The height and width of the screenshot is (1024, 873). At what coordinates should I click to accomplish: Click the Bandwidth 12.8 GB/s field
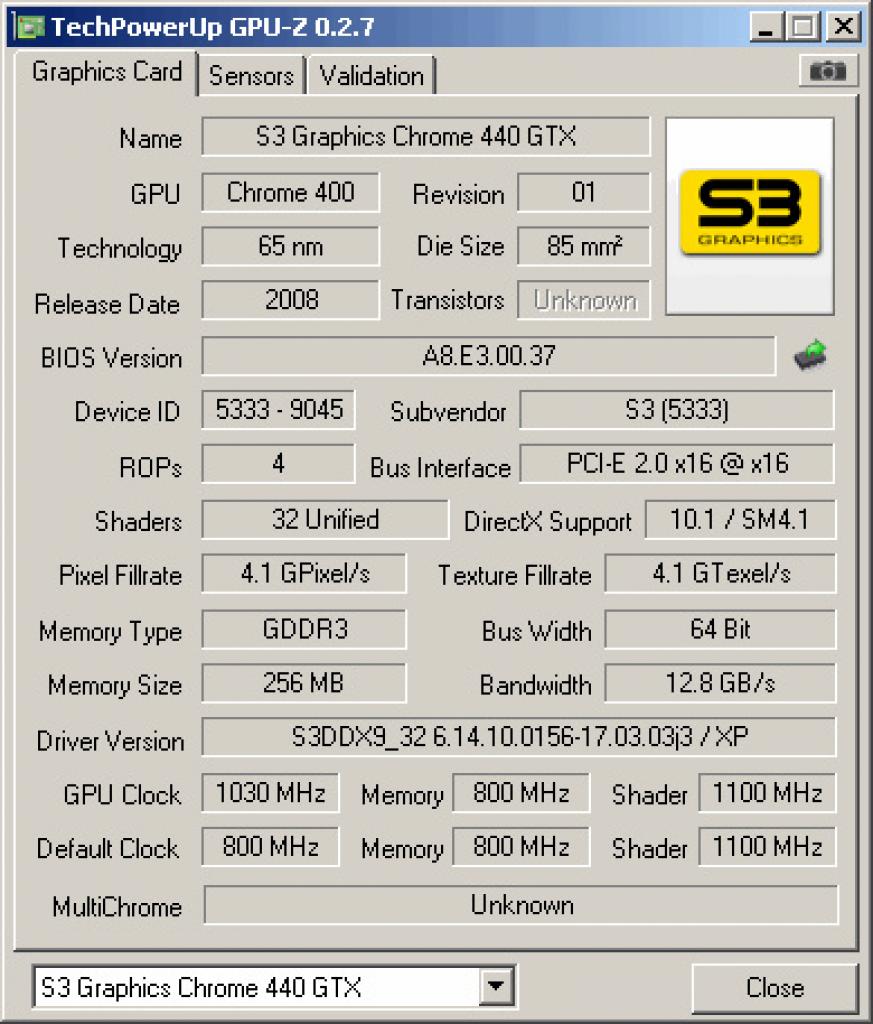coord(720,683)
